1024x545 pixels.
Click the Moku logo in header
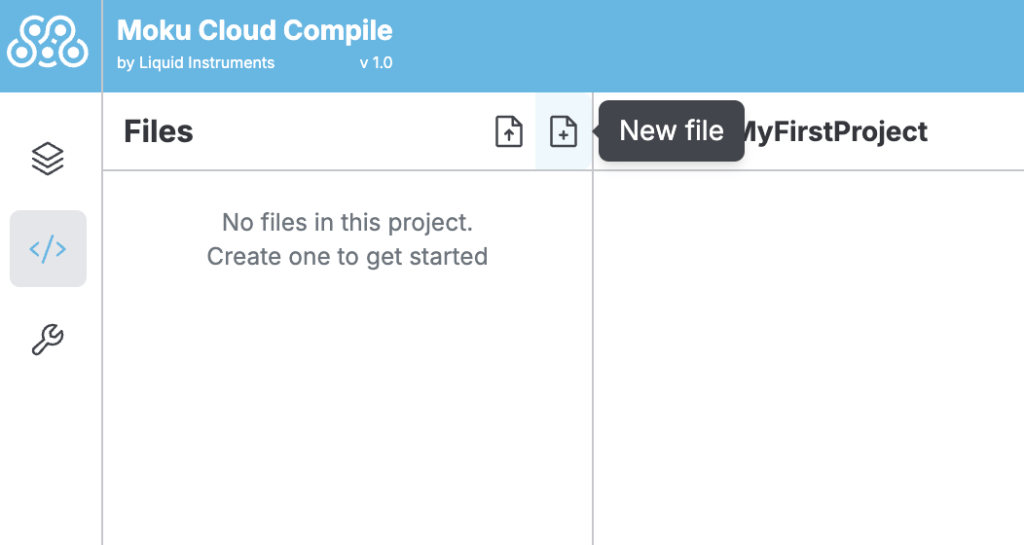48,43
